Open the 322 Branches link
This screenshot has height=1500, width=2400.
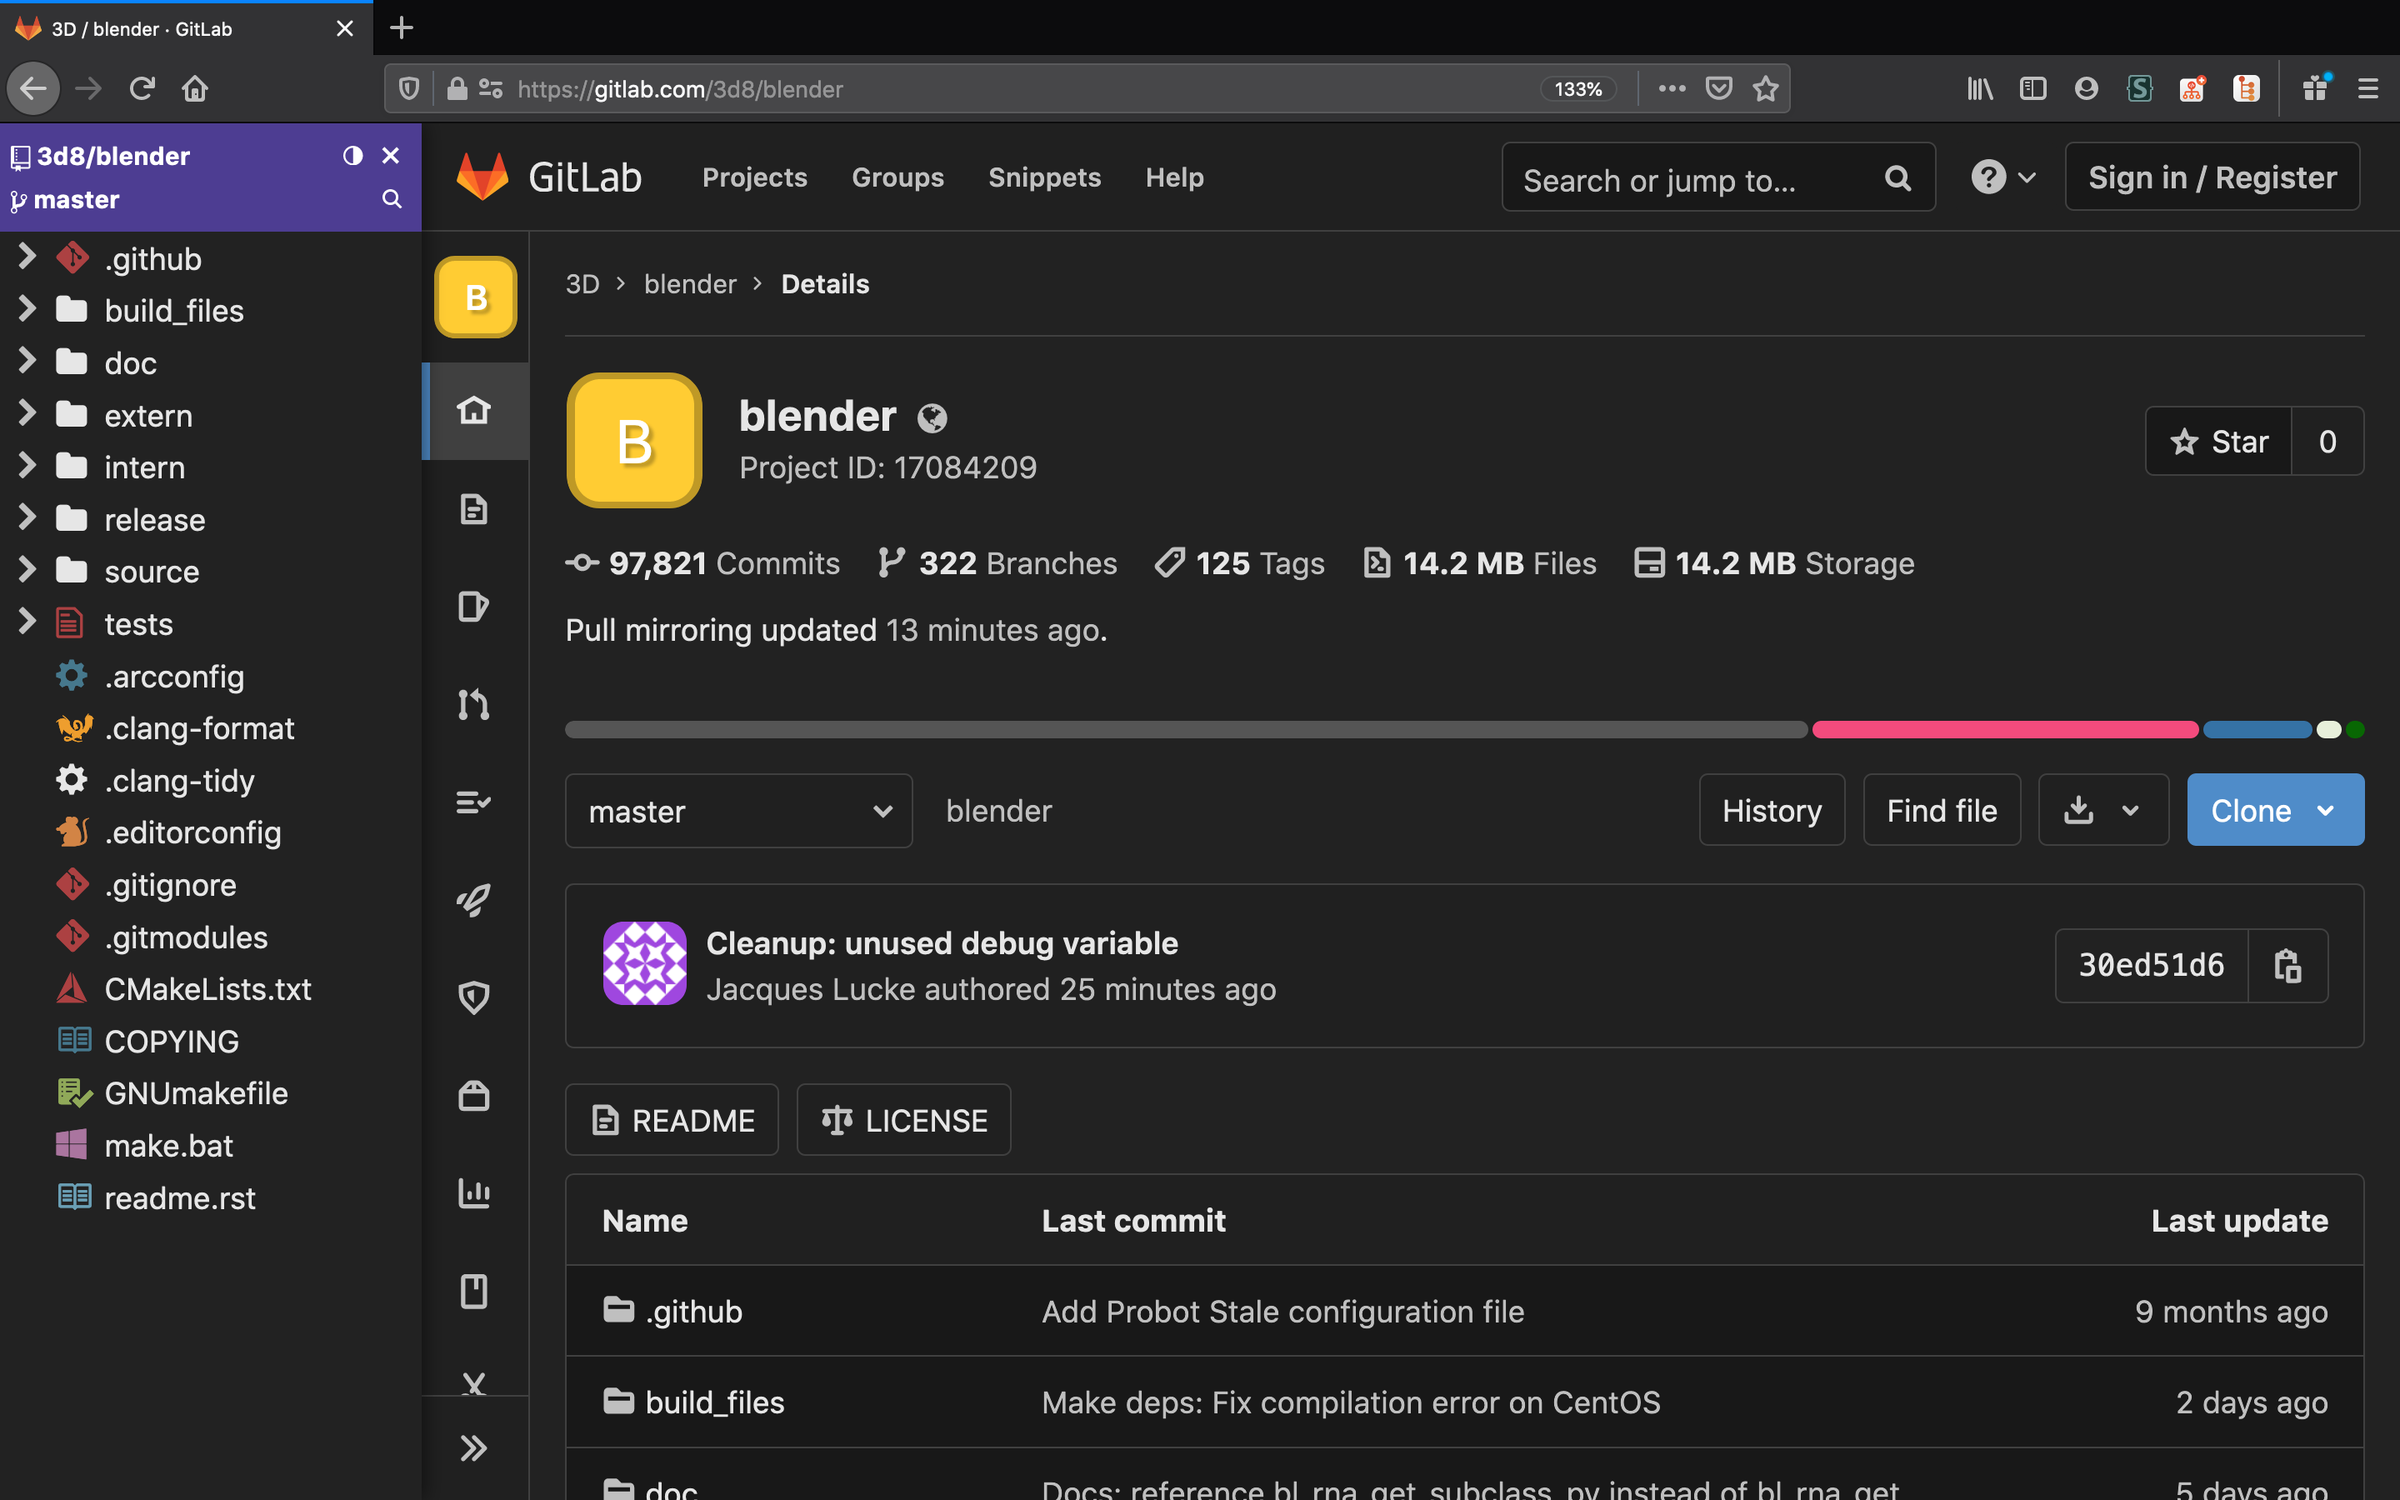pyautogui.click(x=997, y=563)
